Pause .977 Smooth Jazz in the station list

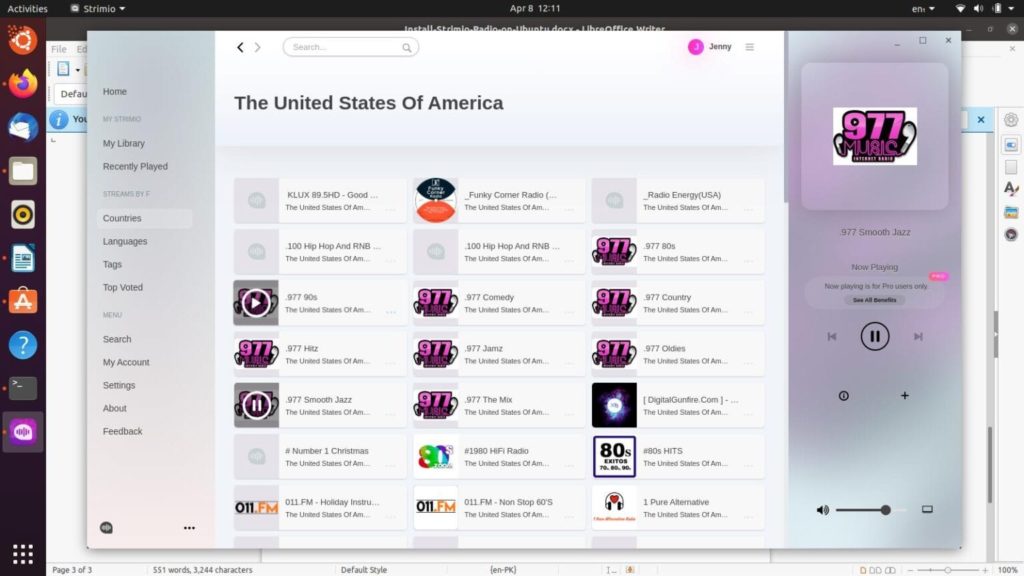click(x=256, y=405)
